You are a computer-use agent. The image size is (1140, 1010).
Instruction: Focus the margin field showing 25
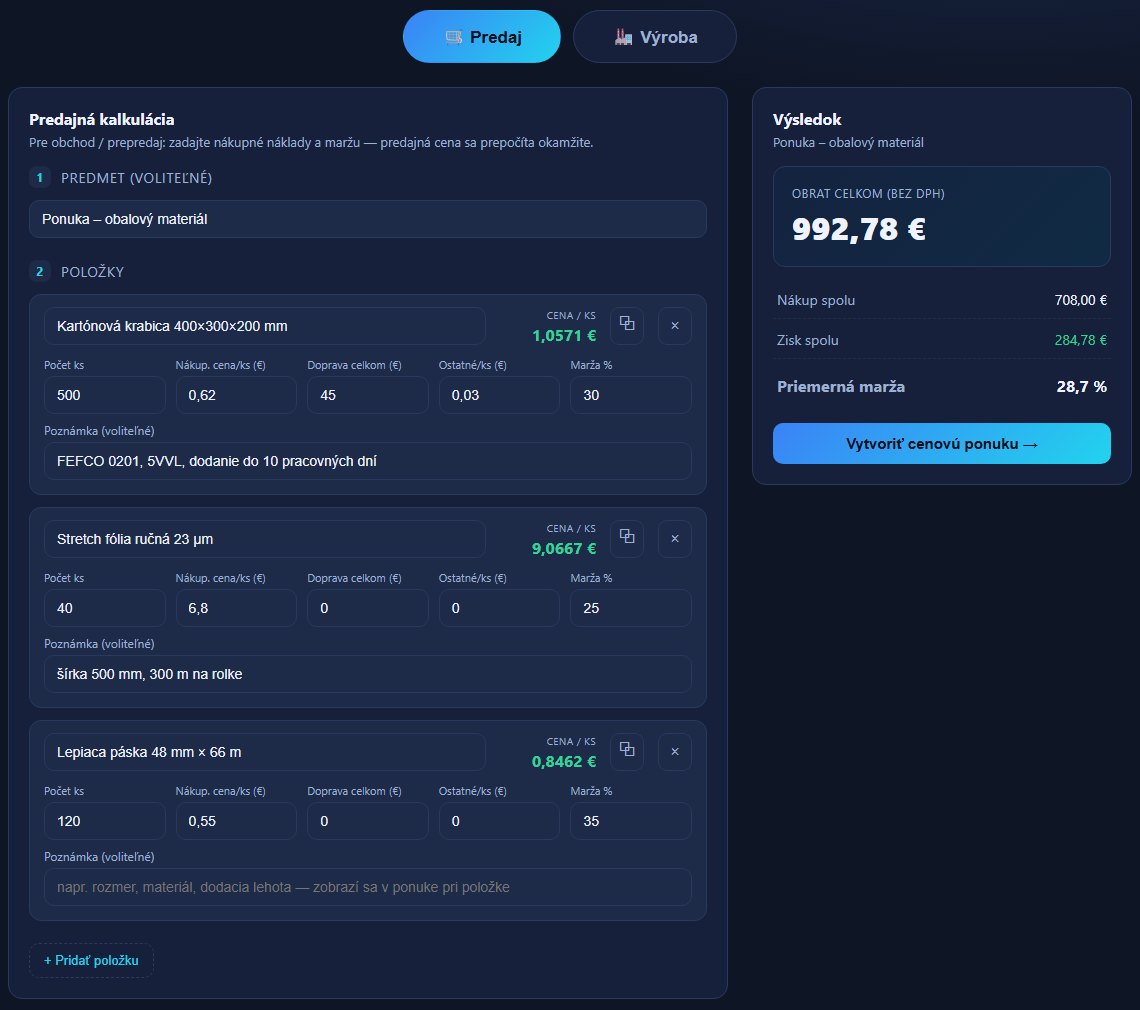click(x=630, y=608)
